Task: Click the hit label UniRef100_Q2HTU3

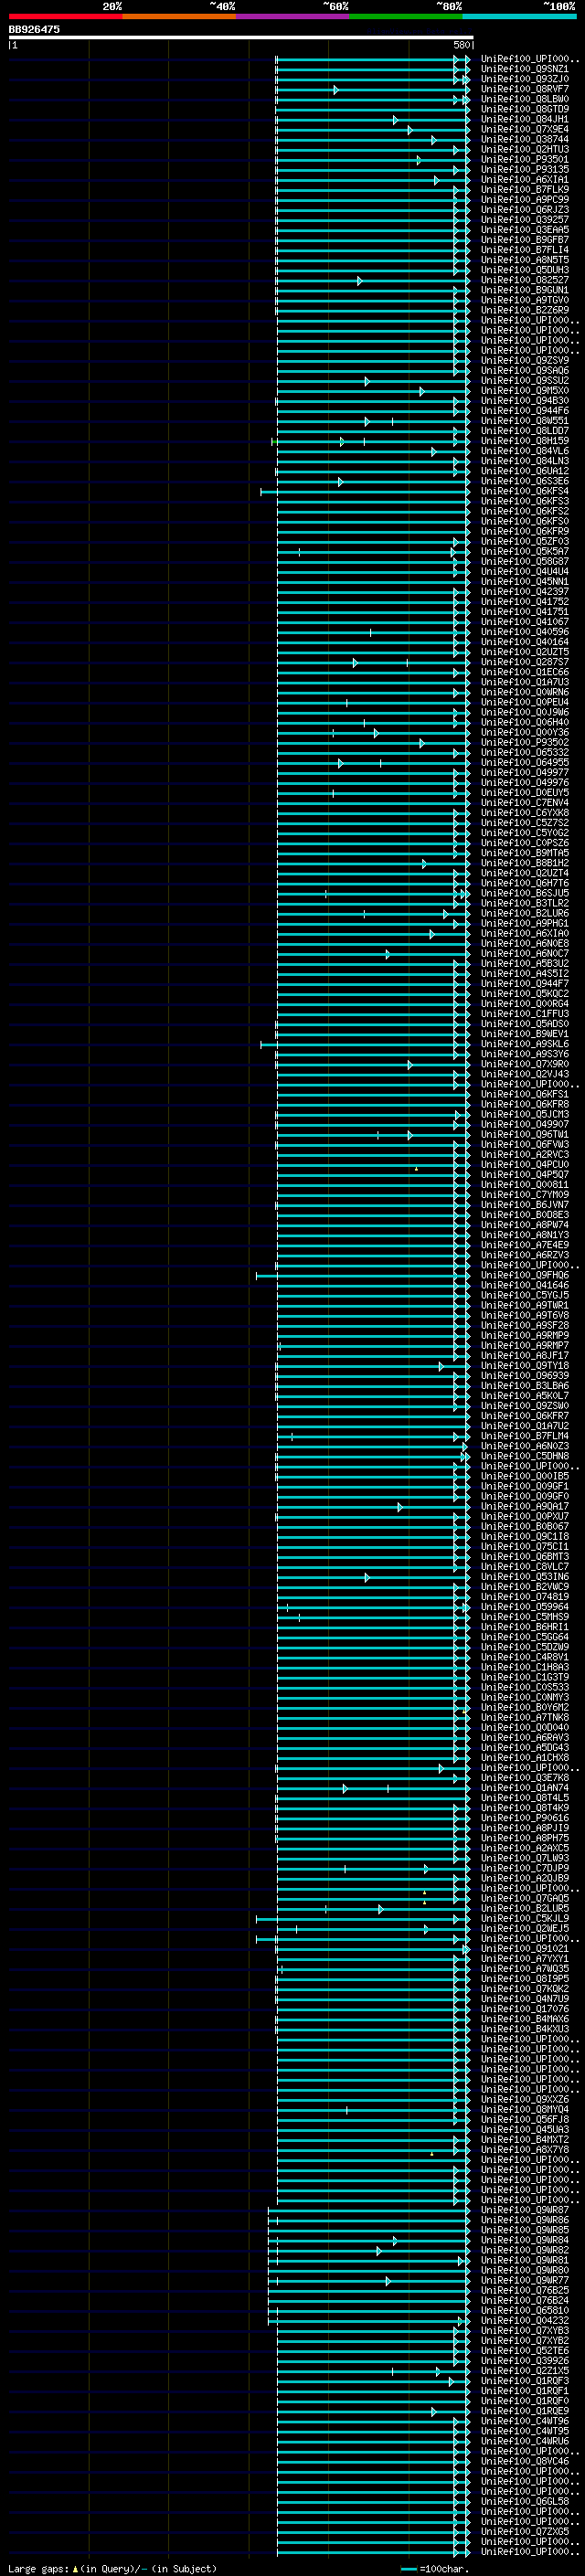Action: click(525, 150)
